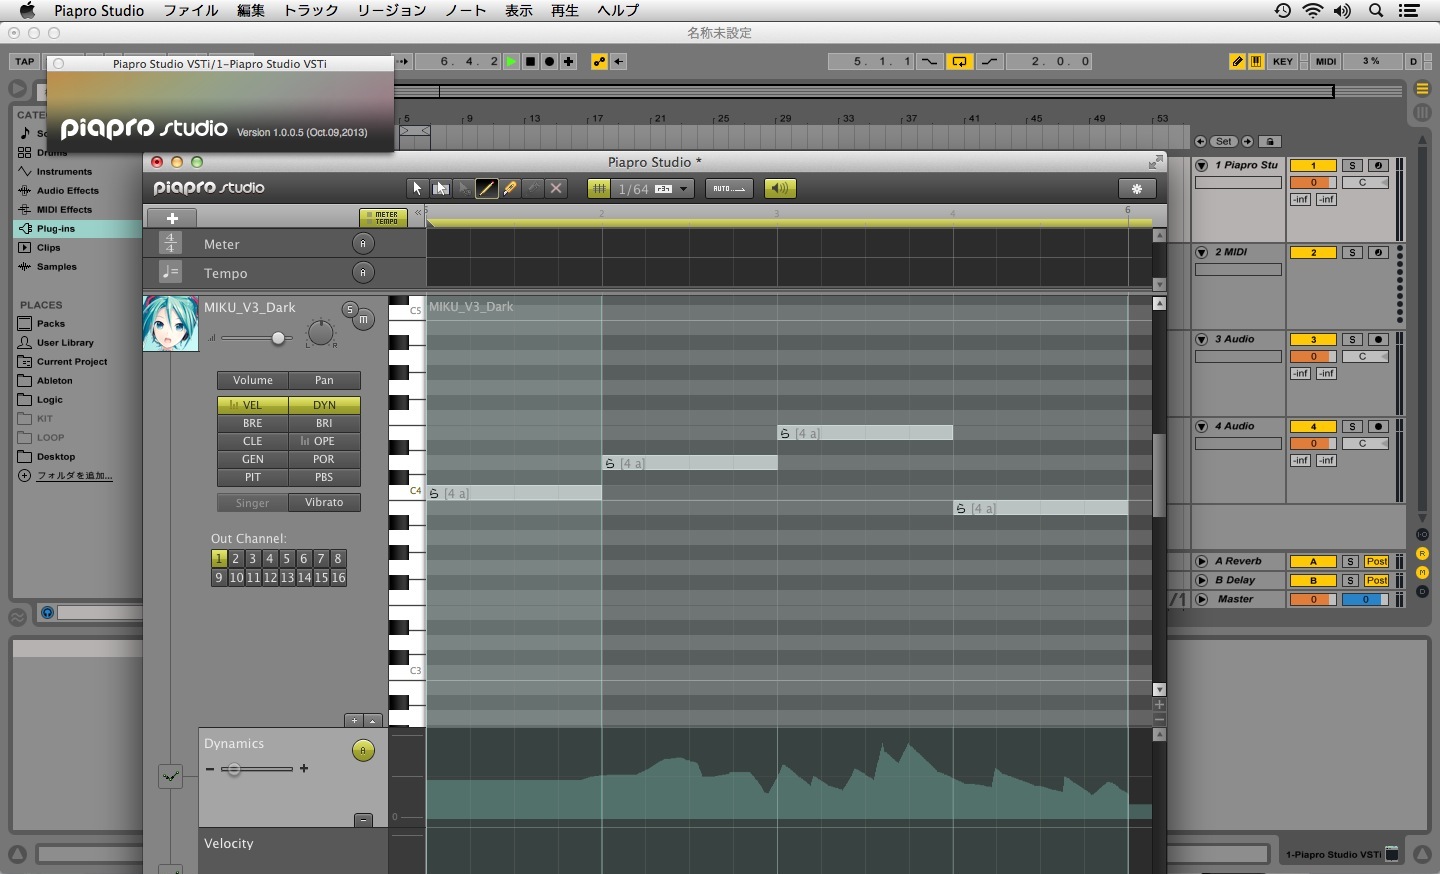Image resolution: width=1440 pixels, height=874 pixels.
Task: Click the KEY map mode button
Action: tap(1283, 61)
